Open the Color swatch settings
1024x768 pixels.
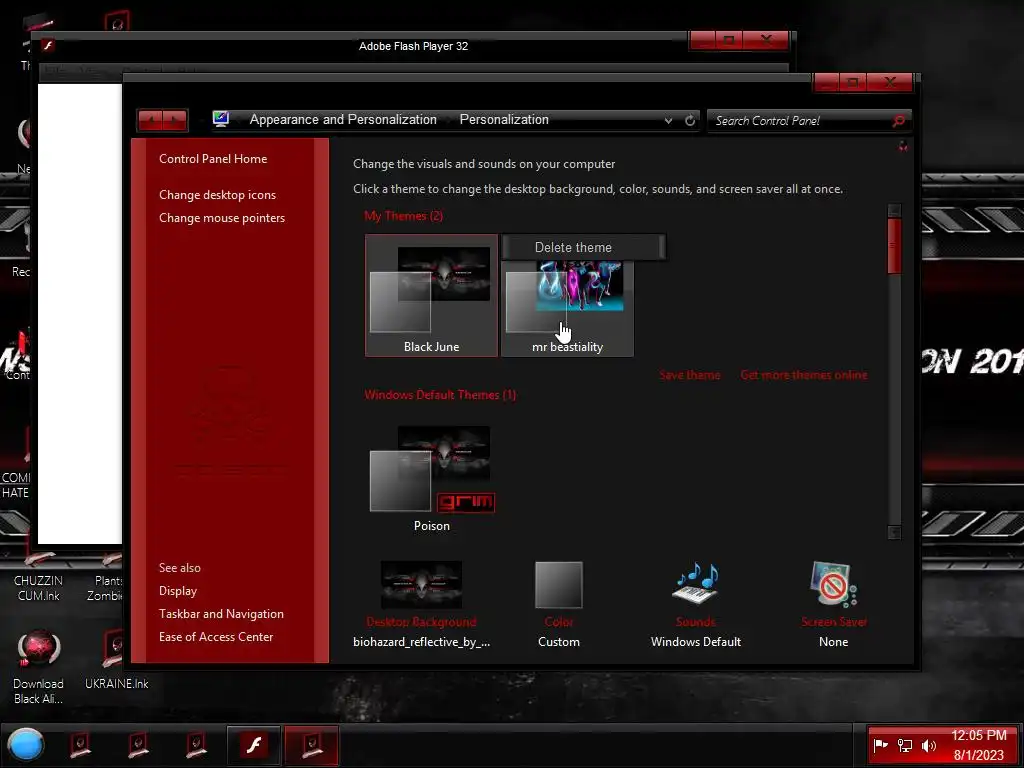(x=558, y=584)
